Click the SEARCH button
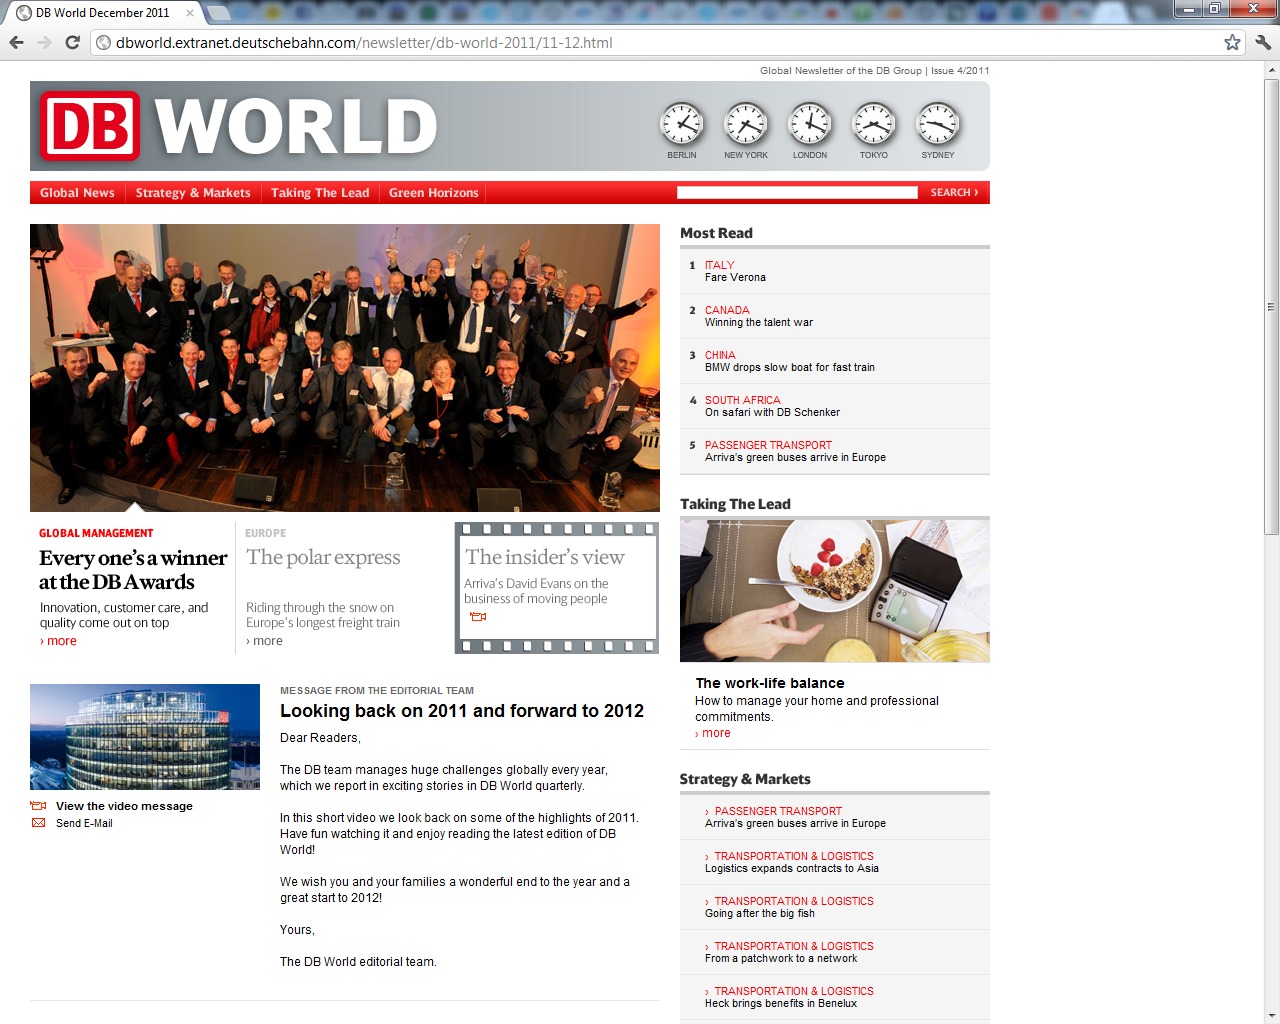 point(953,193)
